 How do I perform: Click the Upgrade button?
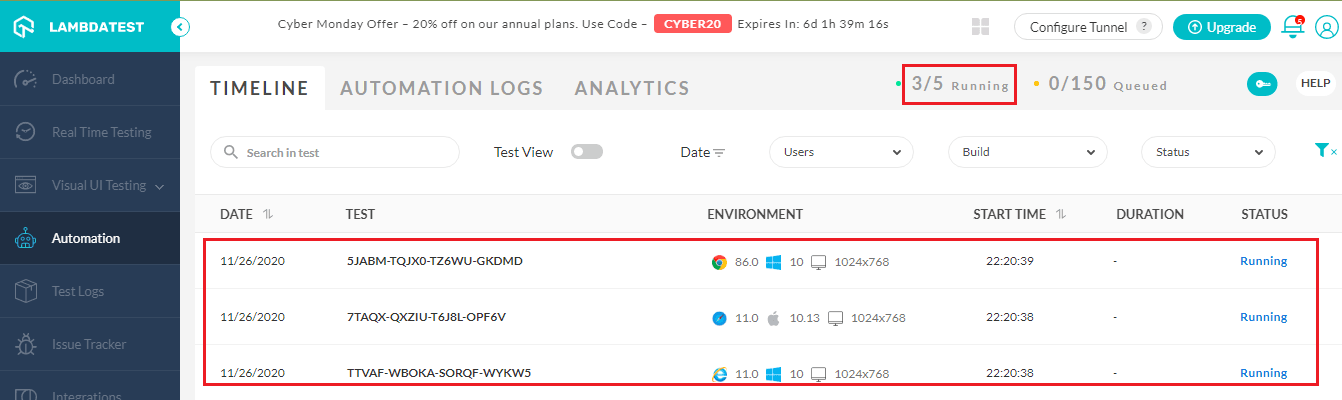tap(1221, 27)
